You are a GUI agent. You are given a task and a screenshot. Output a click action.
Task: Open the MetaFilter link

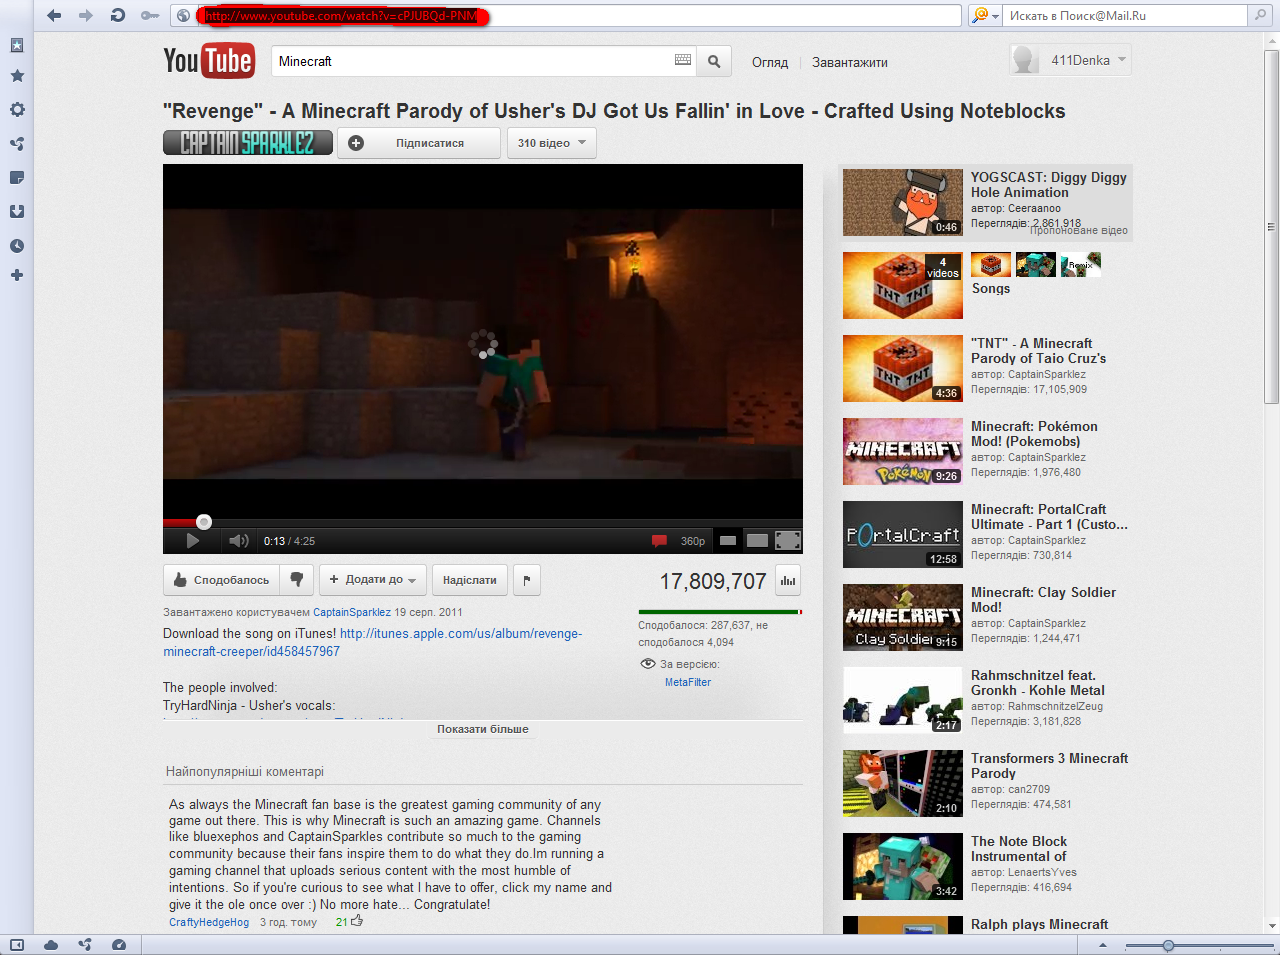click(x=688, y=682)
